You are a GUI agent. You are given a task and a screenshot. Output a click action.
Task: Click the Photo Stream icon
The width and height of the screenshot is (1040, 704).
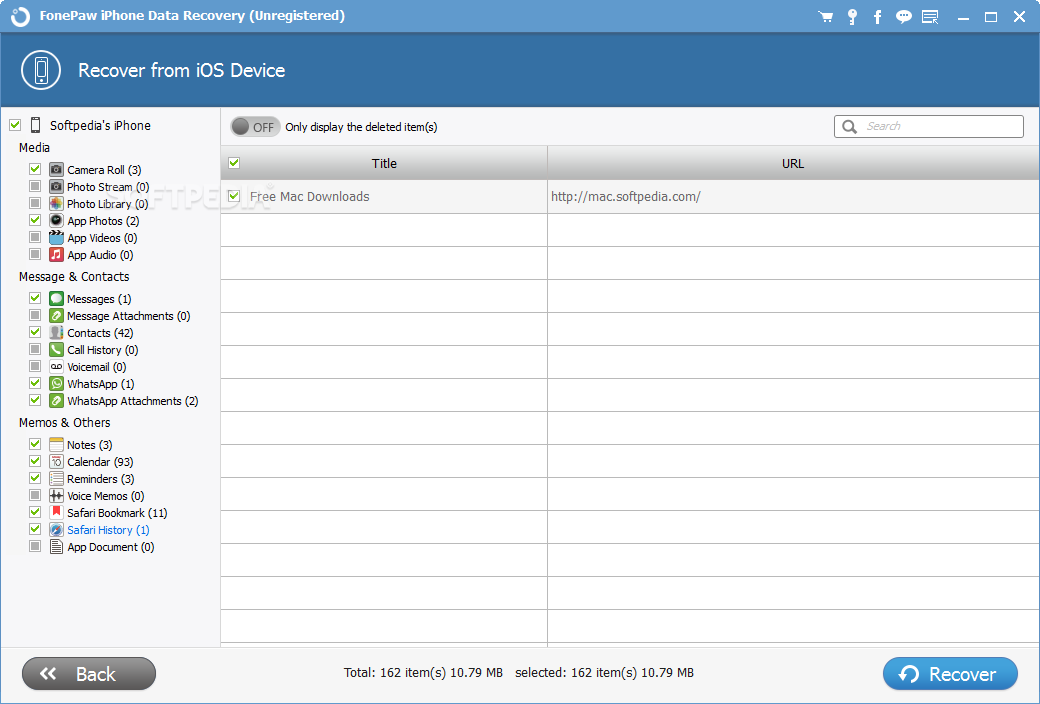point(56,186)
